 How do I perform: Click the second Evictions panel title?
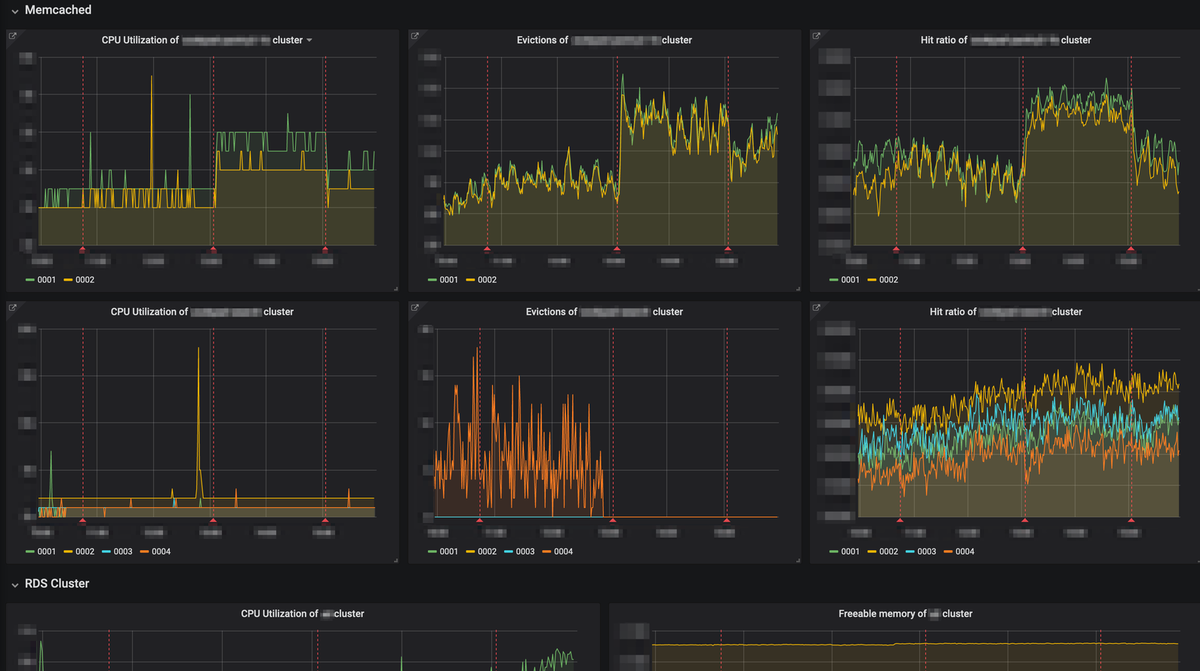(x=604, y=312)
